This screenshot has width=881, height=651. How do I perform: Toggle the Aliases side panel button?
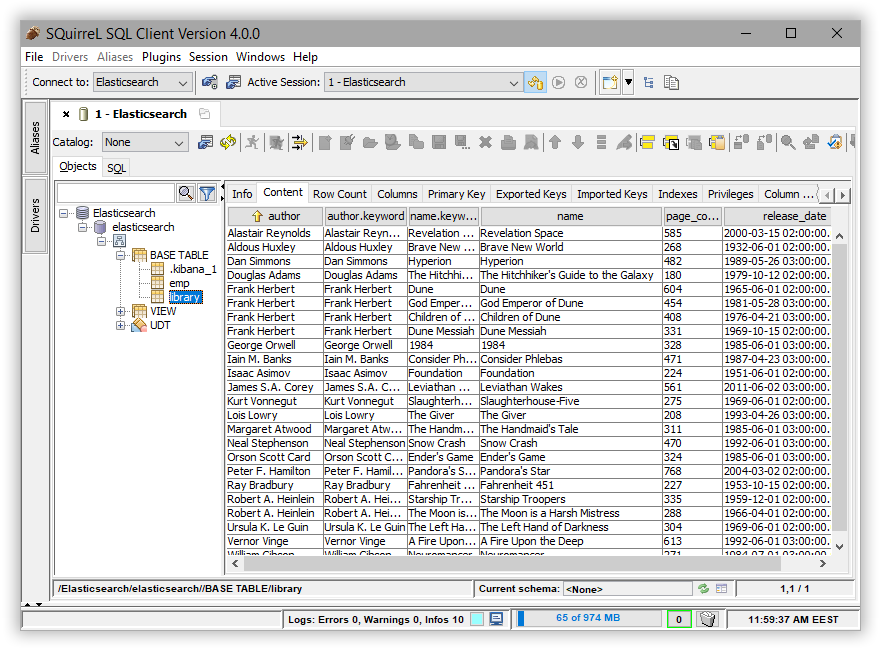point(35,138)
